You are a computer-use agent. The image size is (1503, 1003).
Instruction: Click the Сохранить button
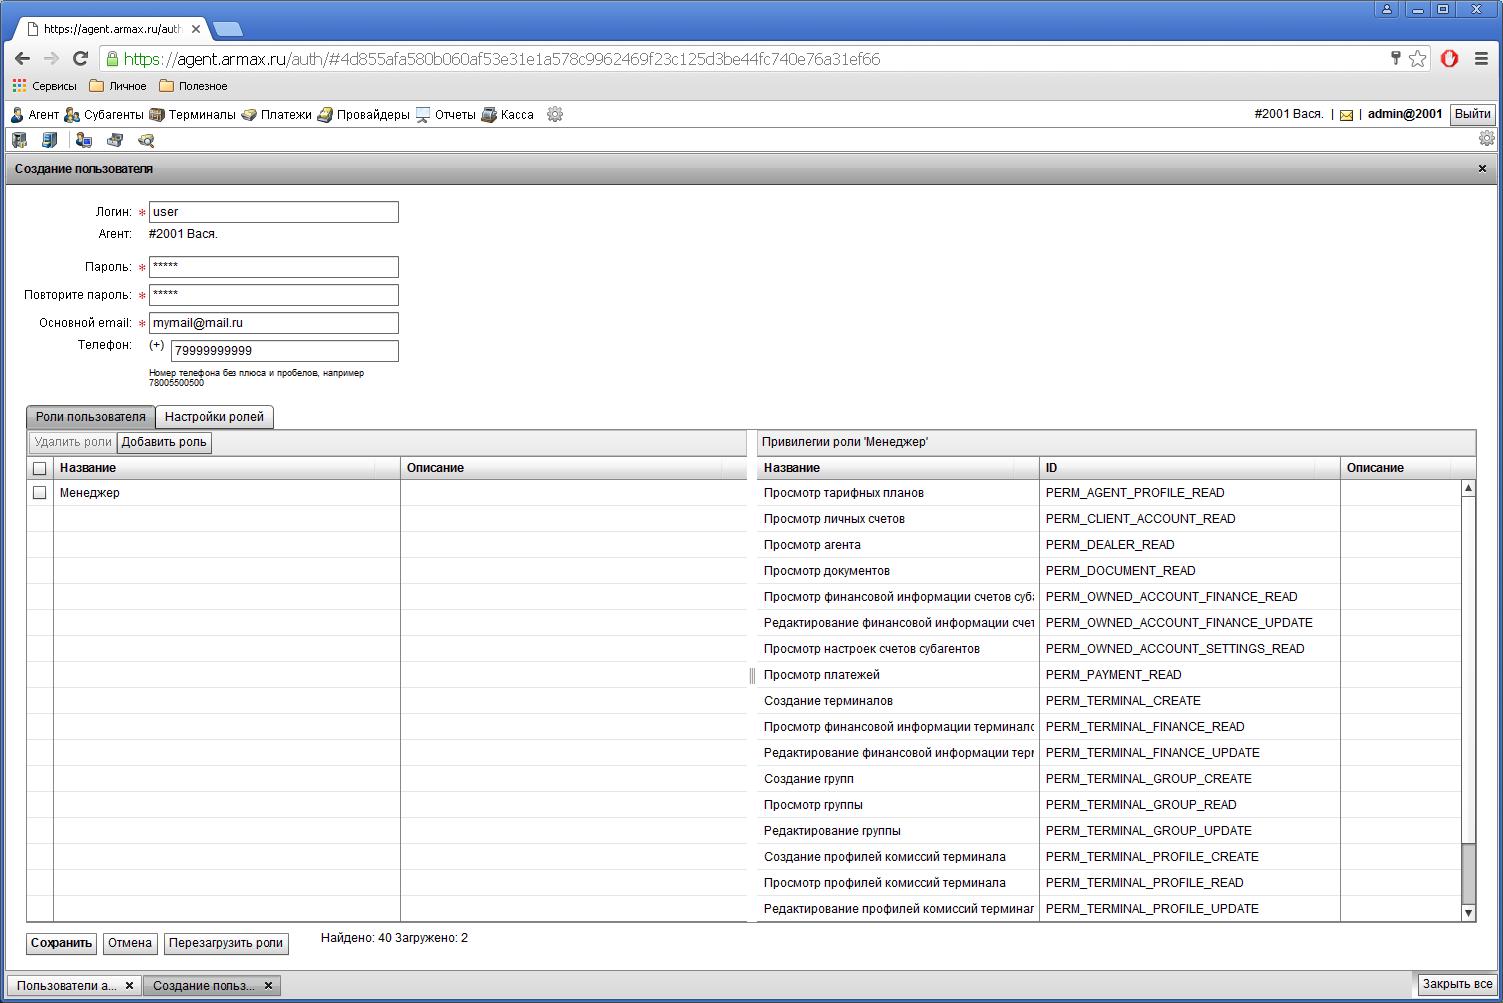point(61,943)
